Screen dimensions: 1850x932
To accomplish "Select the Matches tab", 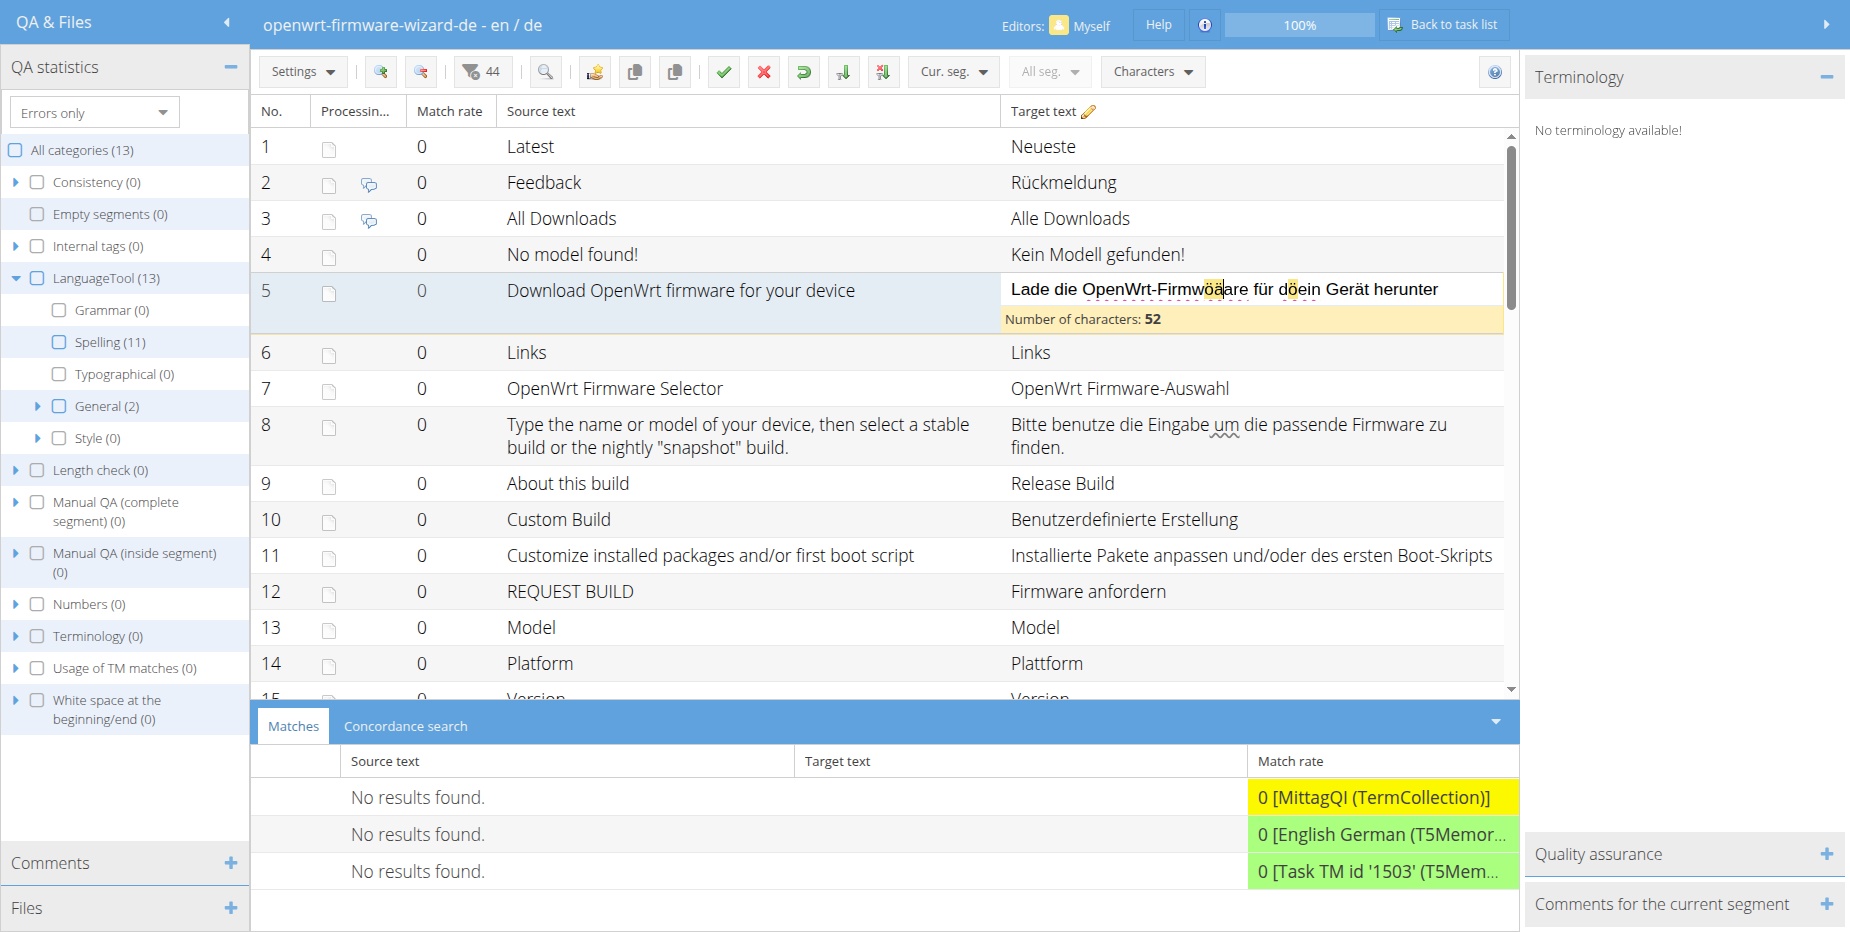I will pos(293,726).
